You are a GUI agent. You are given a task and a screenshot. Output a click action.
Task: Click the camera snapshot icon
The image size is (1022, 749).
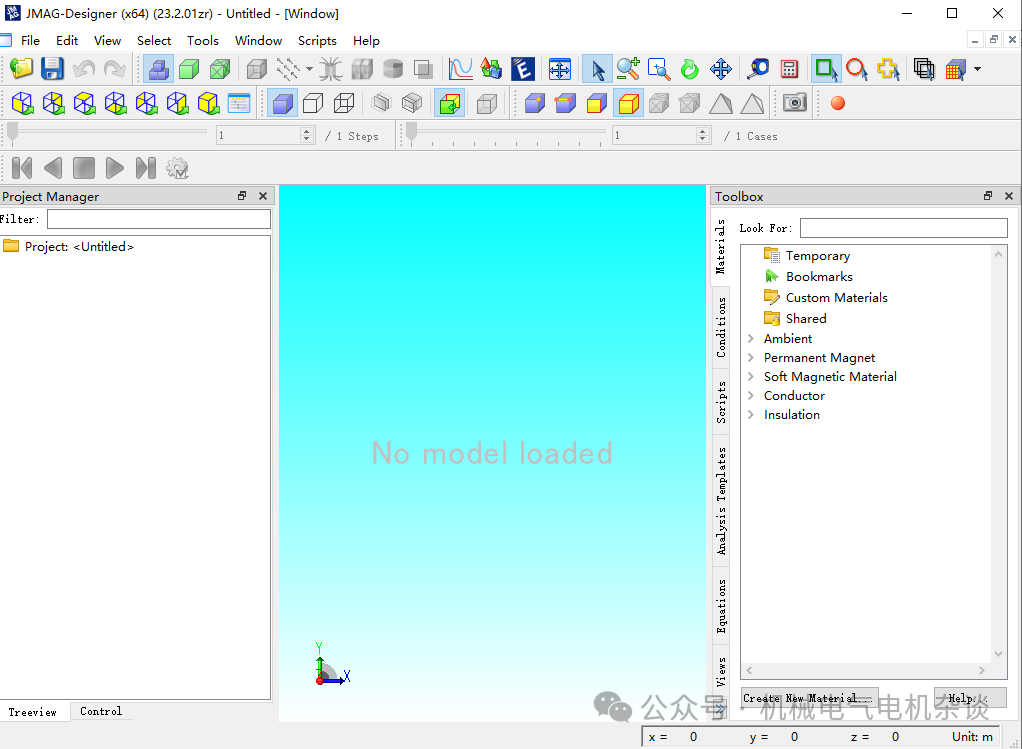coord(795,103)
